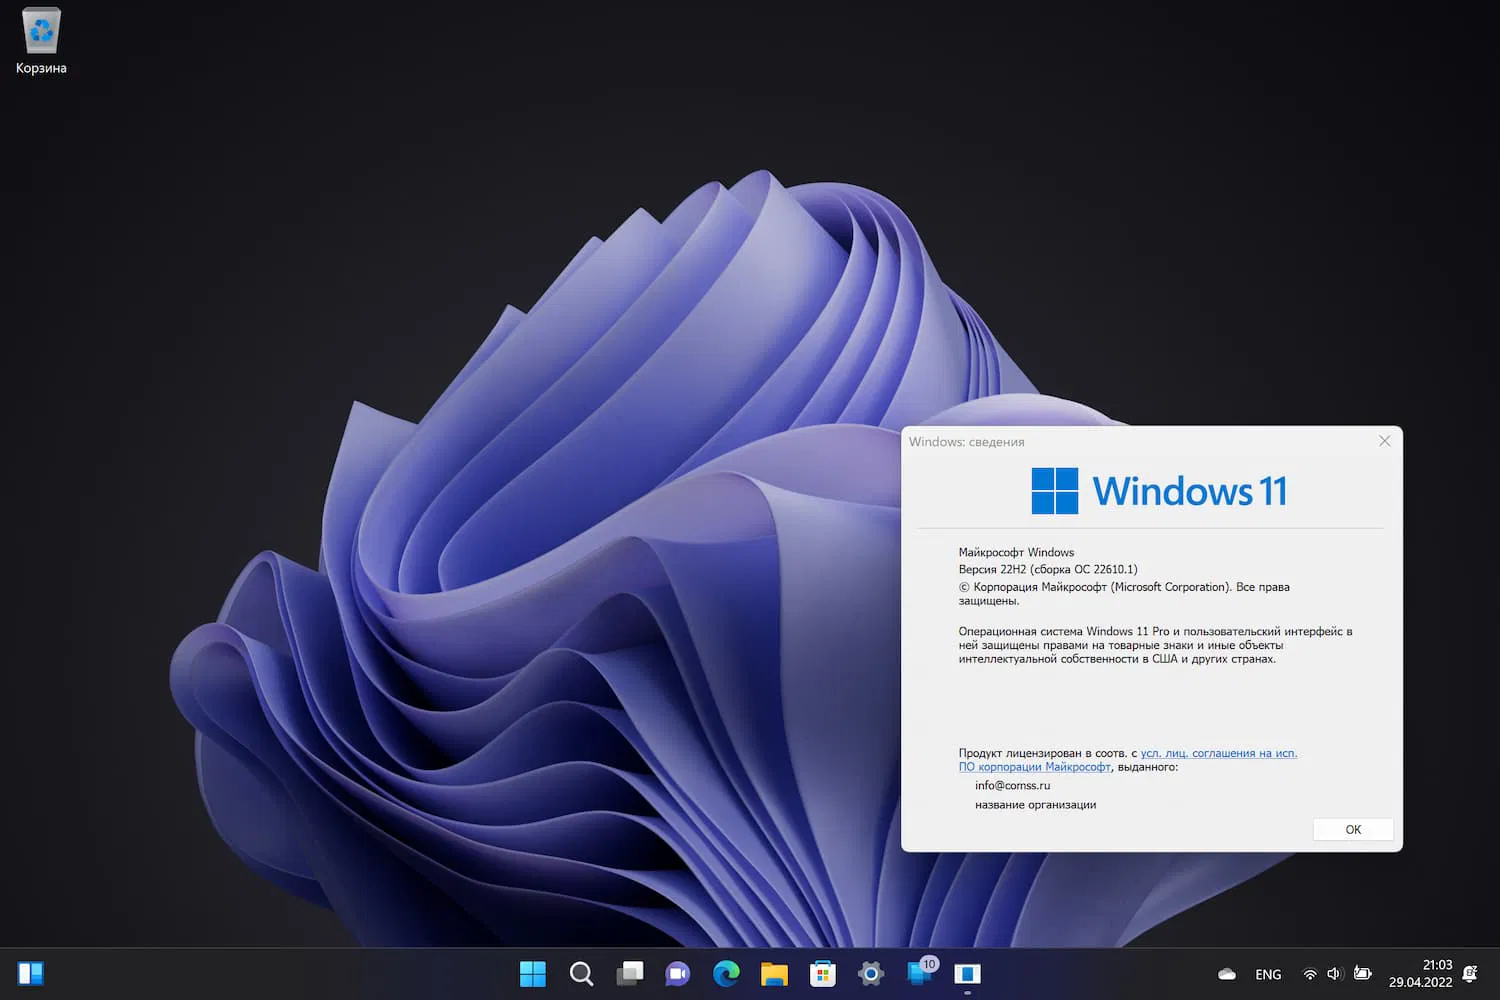Open the Wi-Fi network tray icon
Viewport: 1500px width, 1000px height.
[x=1310, y=974]
